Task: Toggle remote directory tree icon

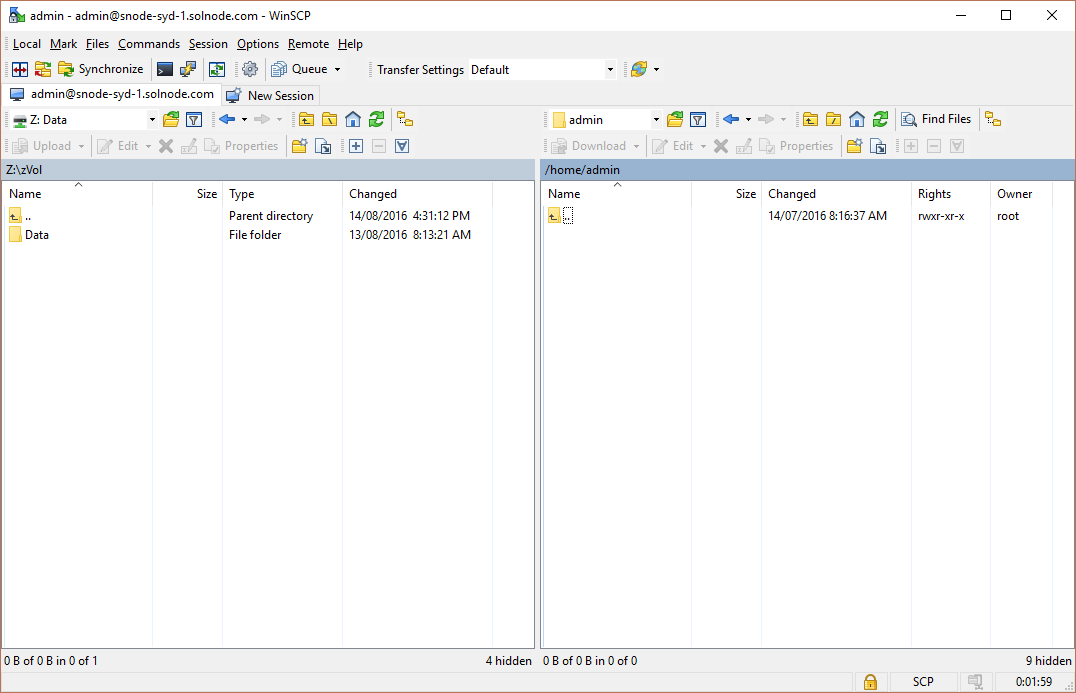Action: pos(993,119)
